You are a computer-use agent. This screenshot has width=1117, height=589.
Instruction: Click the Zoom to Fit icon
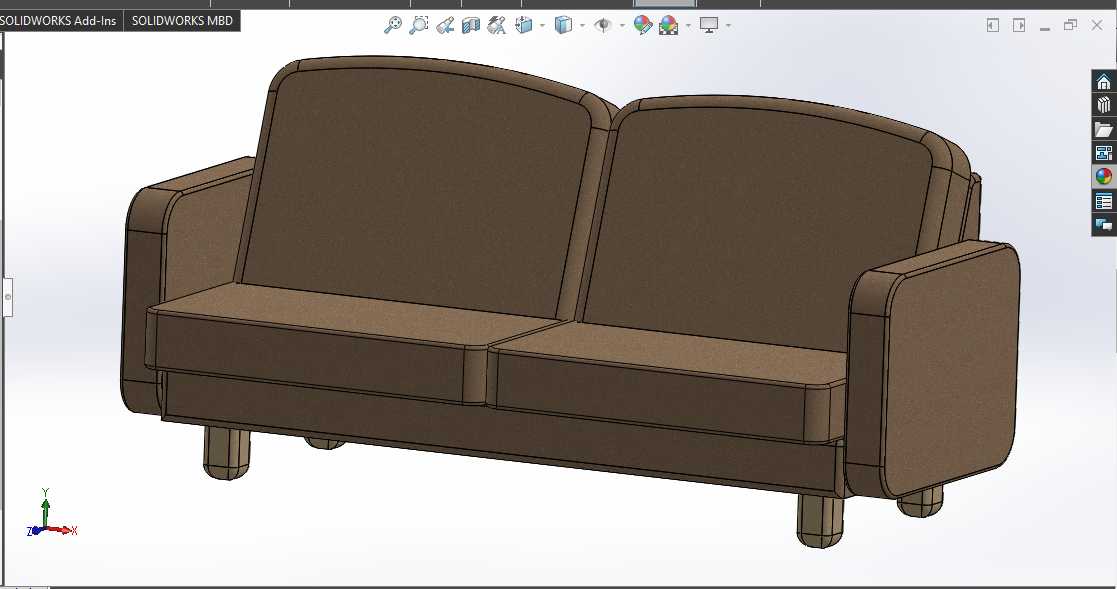click(x=393, y=26)
